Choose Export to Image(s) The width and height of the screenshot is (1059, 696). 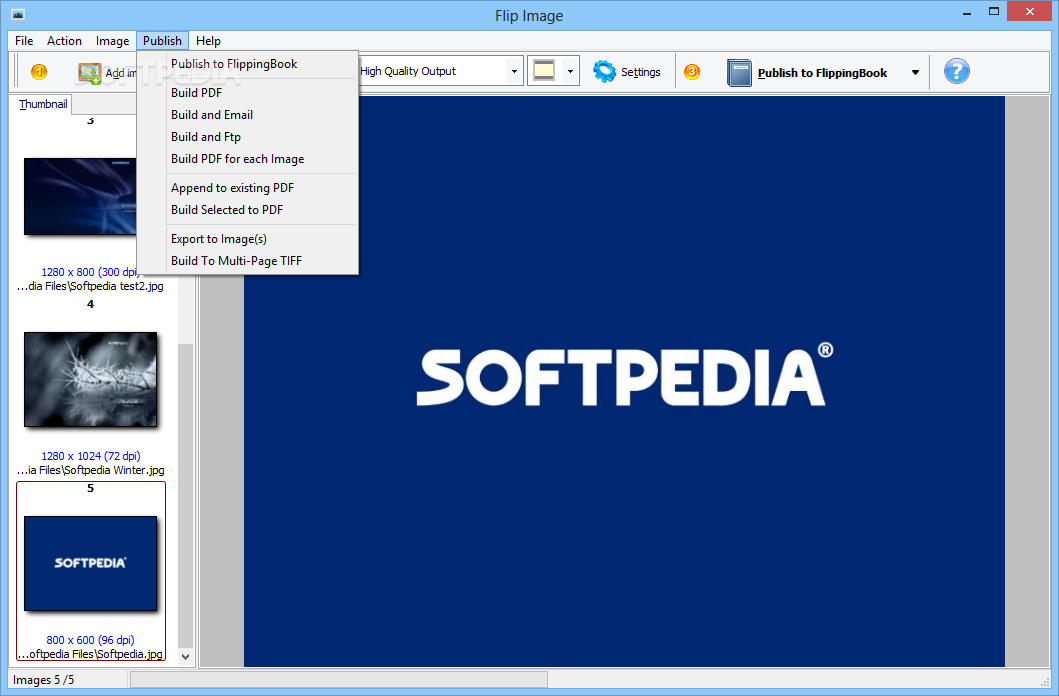(x=247, y=239)
